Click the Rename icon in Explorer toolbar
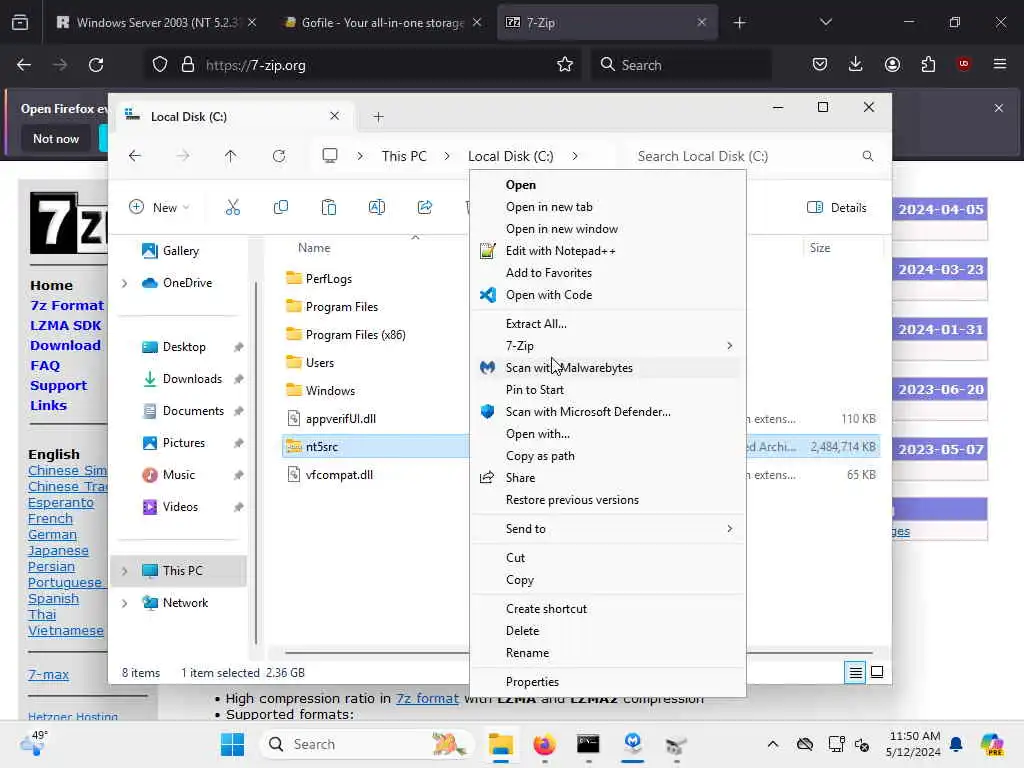 click(377, 208)
